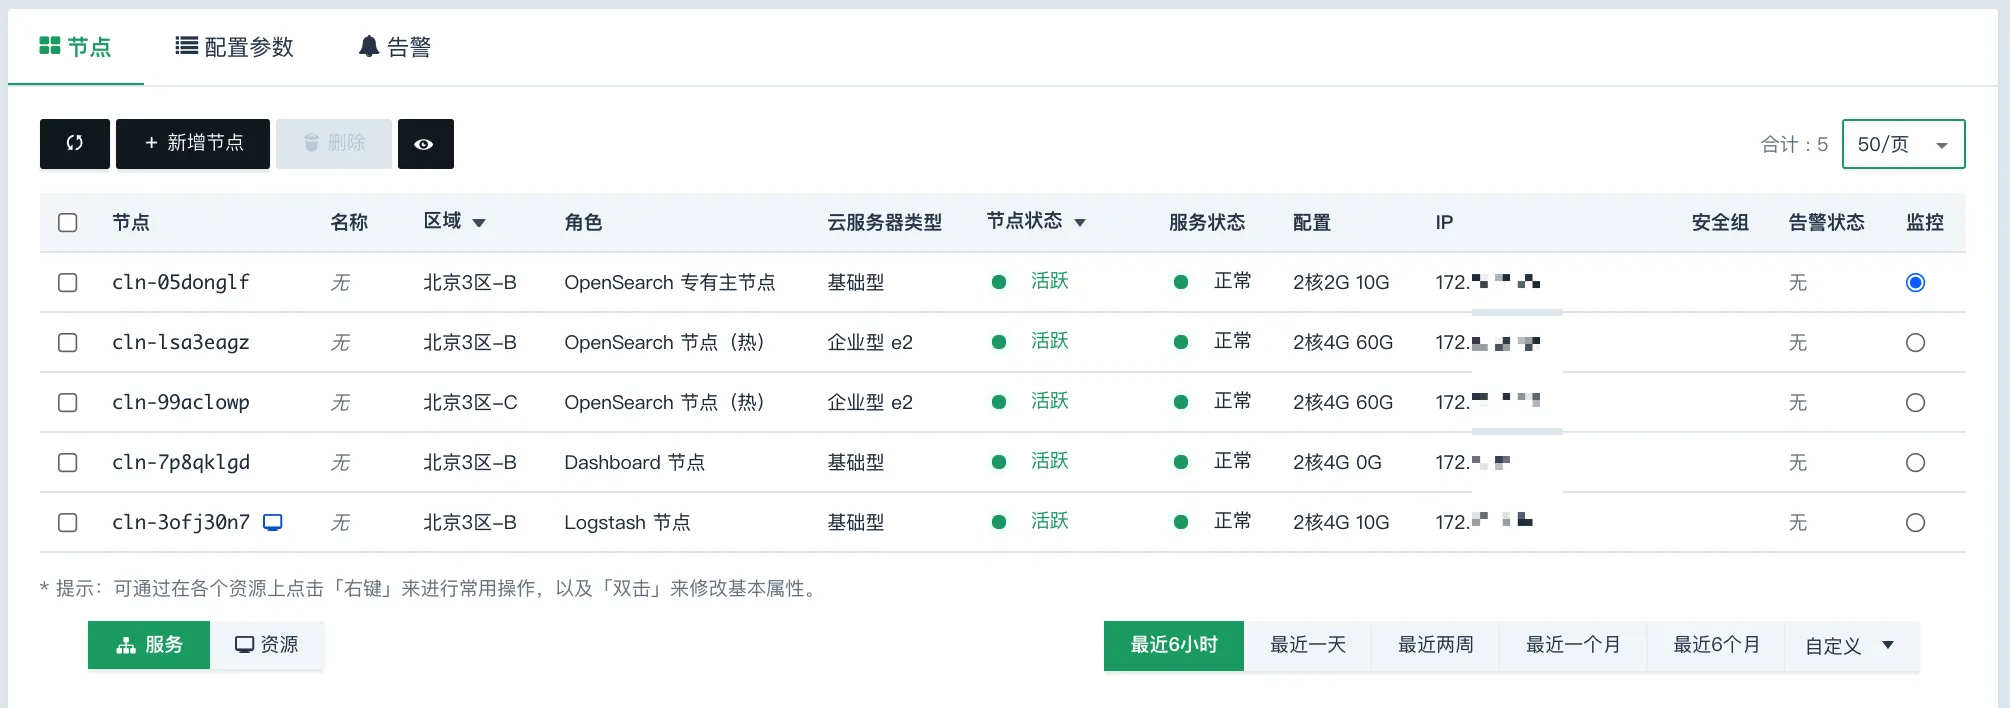Select monitoring radio for cln-99aclowp
Viewport: 2010px width, 708px height.
point(1915,403)
